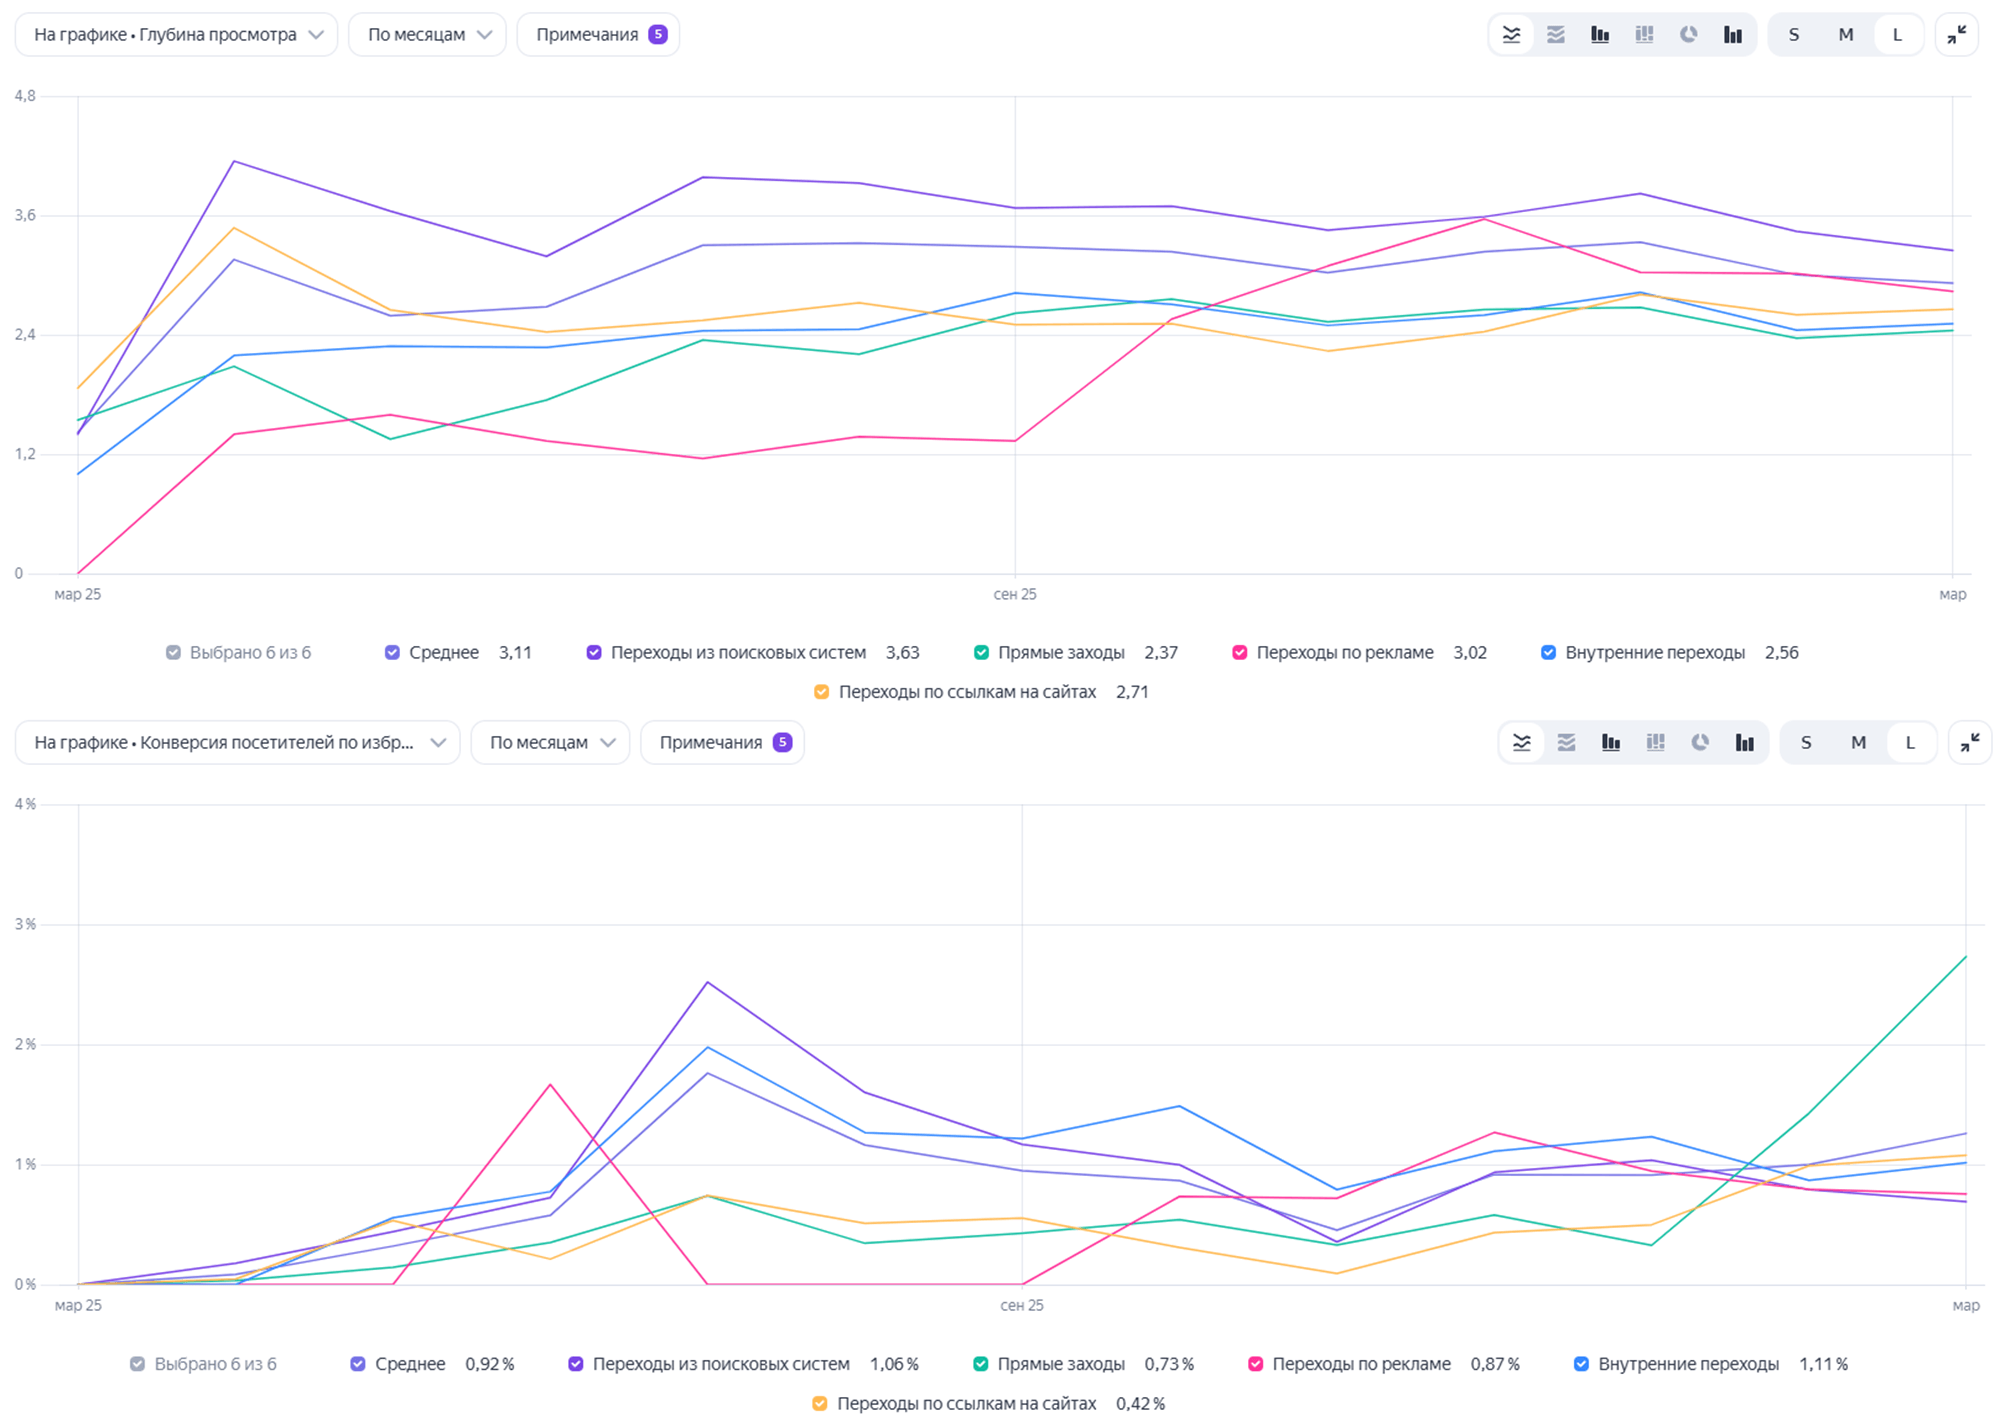Image resolution: width=2000 pixels, height=1427 pixels.
Task: Open 'Примечания' notes in bottom chart
Action: (x=723, y=743)
